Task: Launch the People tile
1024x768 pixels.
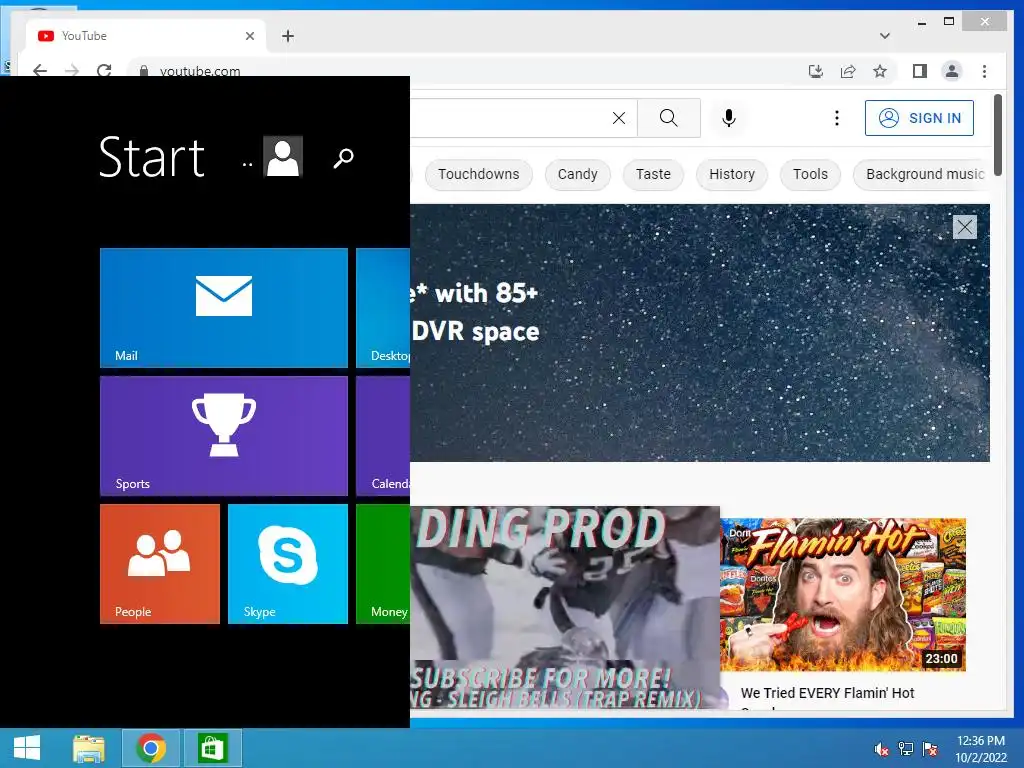Action: tap(159, 564)
